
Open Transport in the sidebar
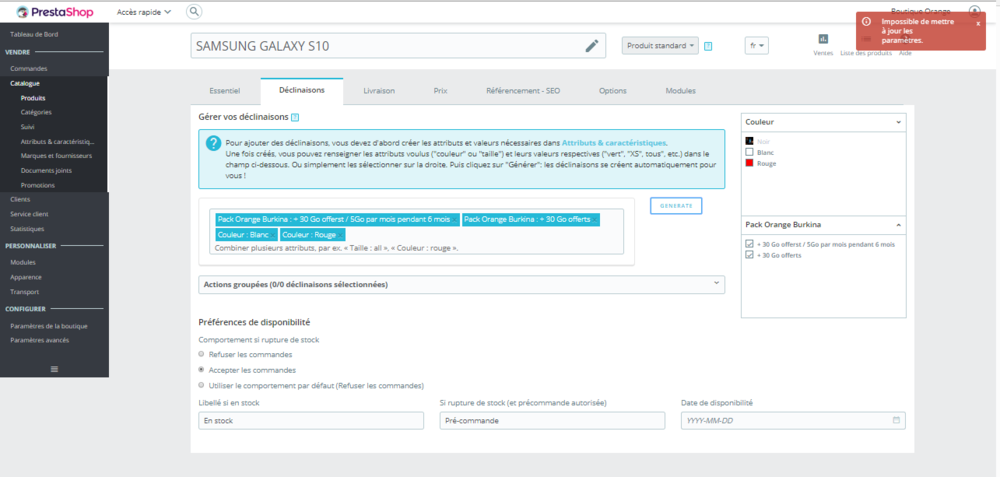pos(24,292)
